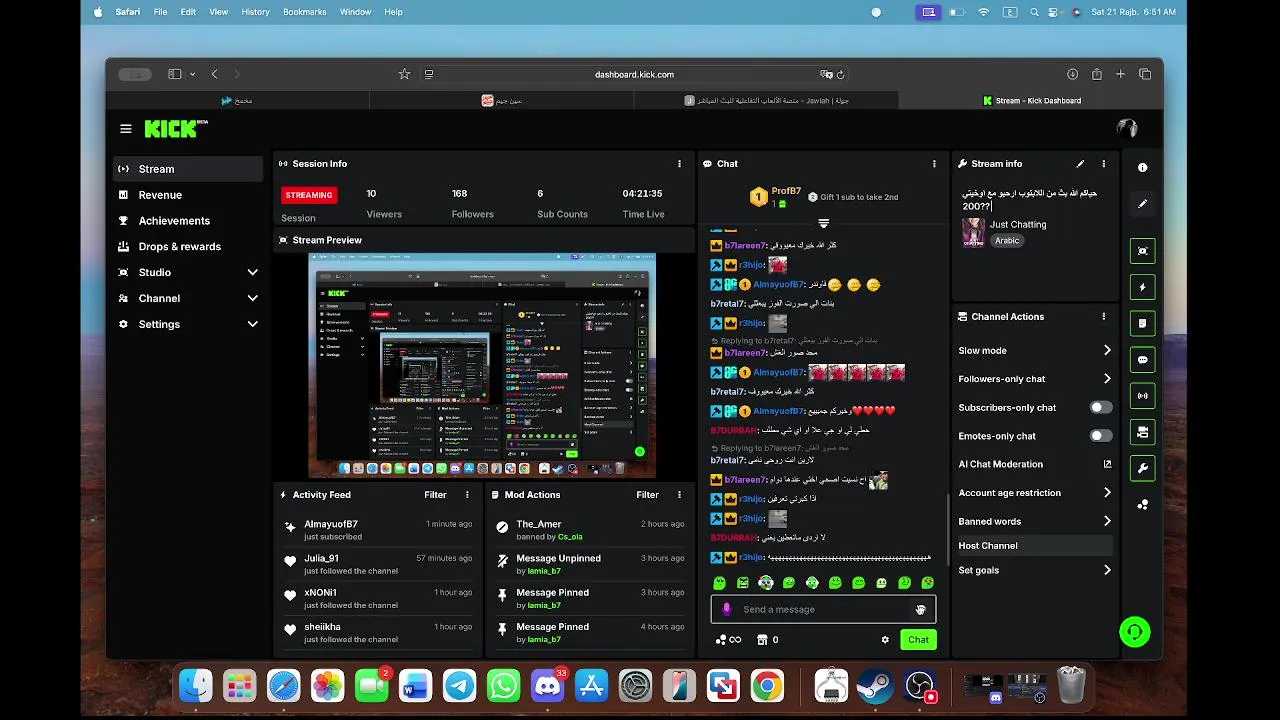Click the channel points infinity icon
This screenshot has height=720, width=1280.
tap(729, 640)
